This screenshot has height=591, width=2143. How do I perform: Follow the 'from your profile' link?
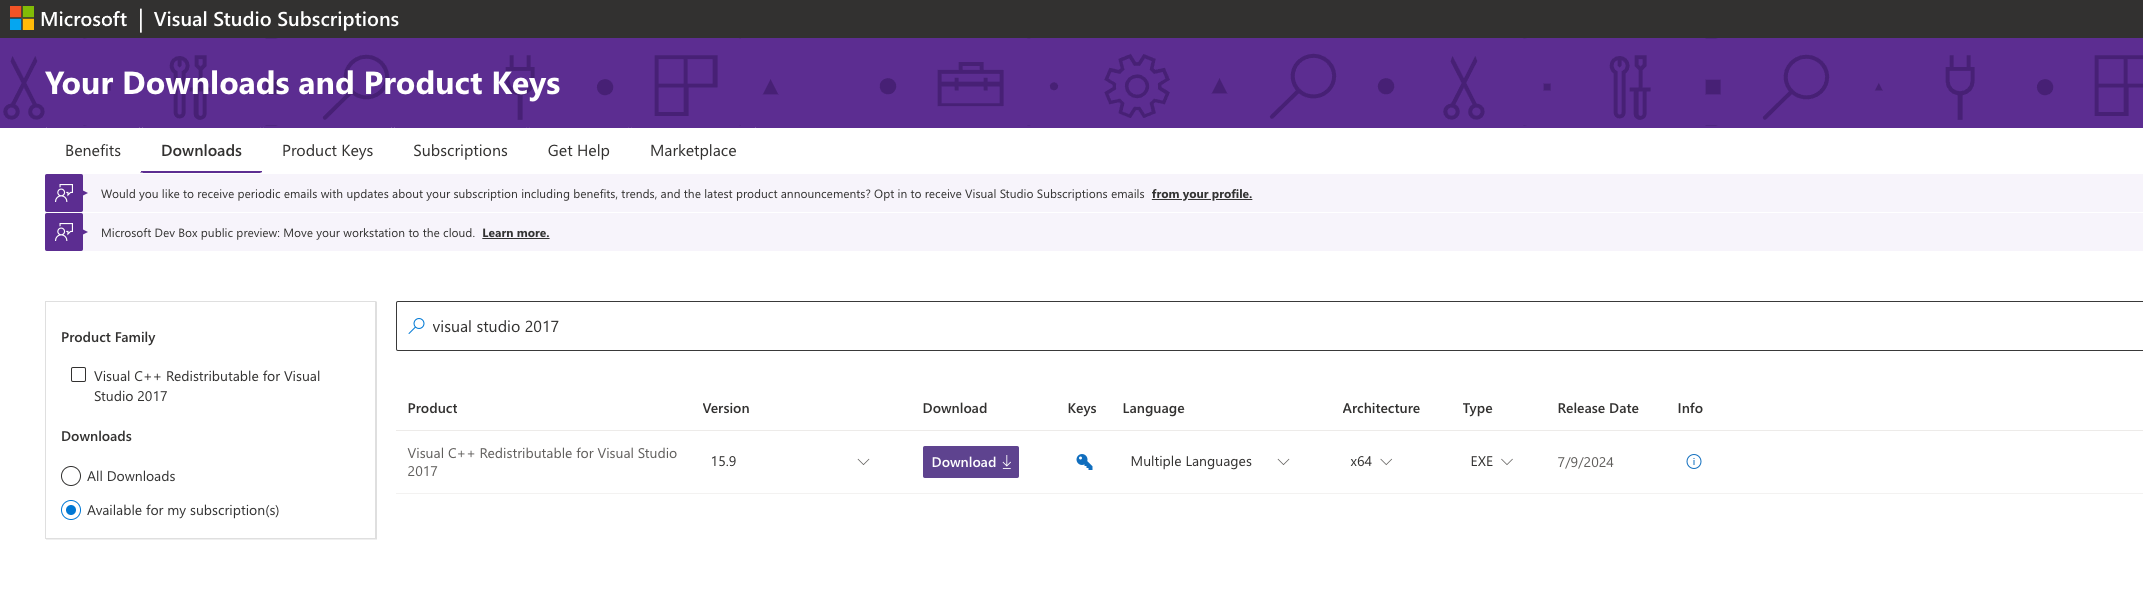1201,194
